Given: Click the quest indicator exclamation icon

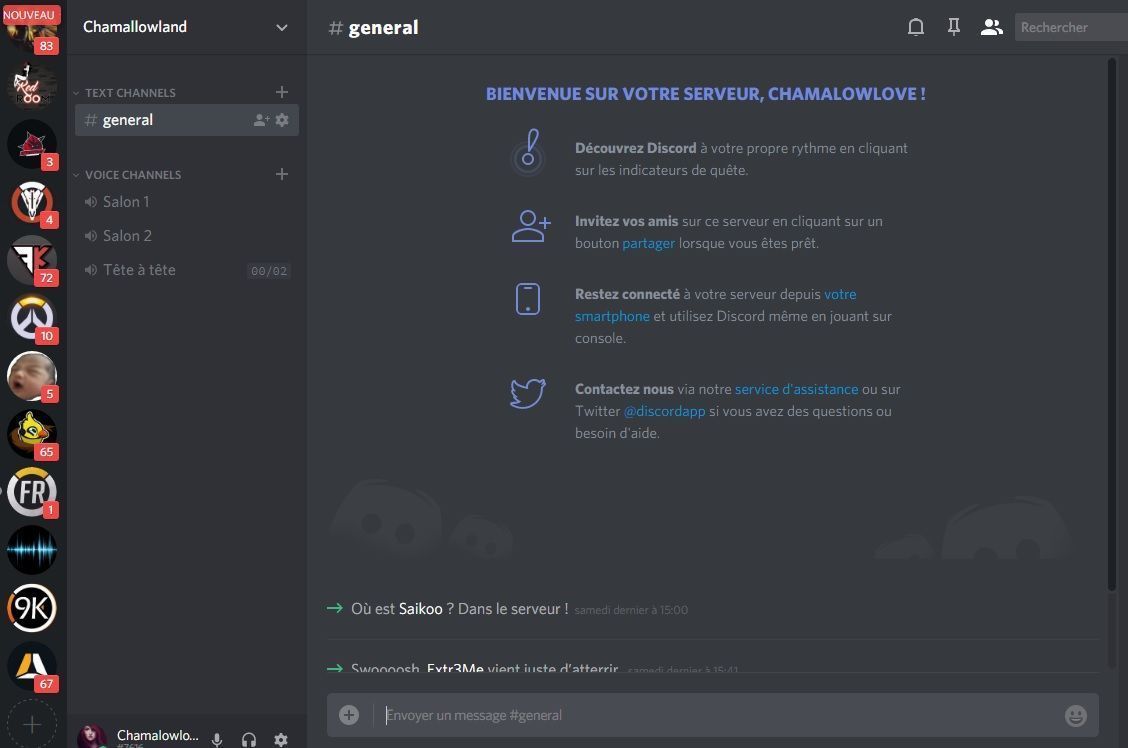Looking at the screenshot, I should click(528, 150).
